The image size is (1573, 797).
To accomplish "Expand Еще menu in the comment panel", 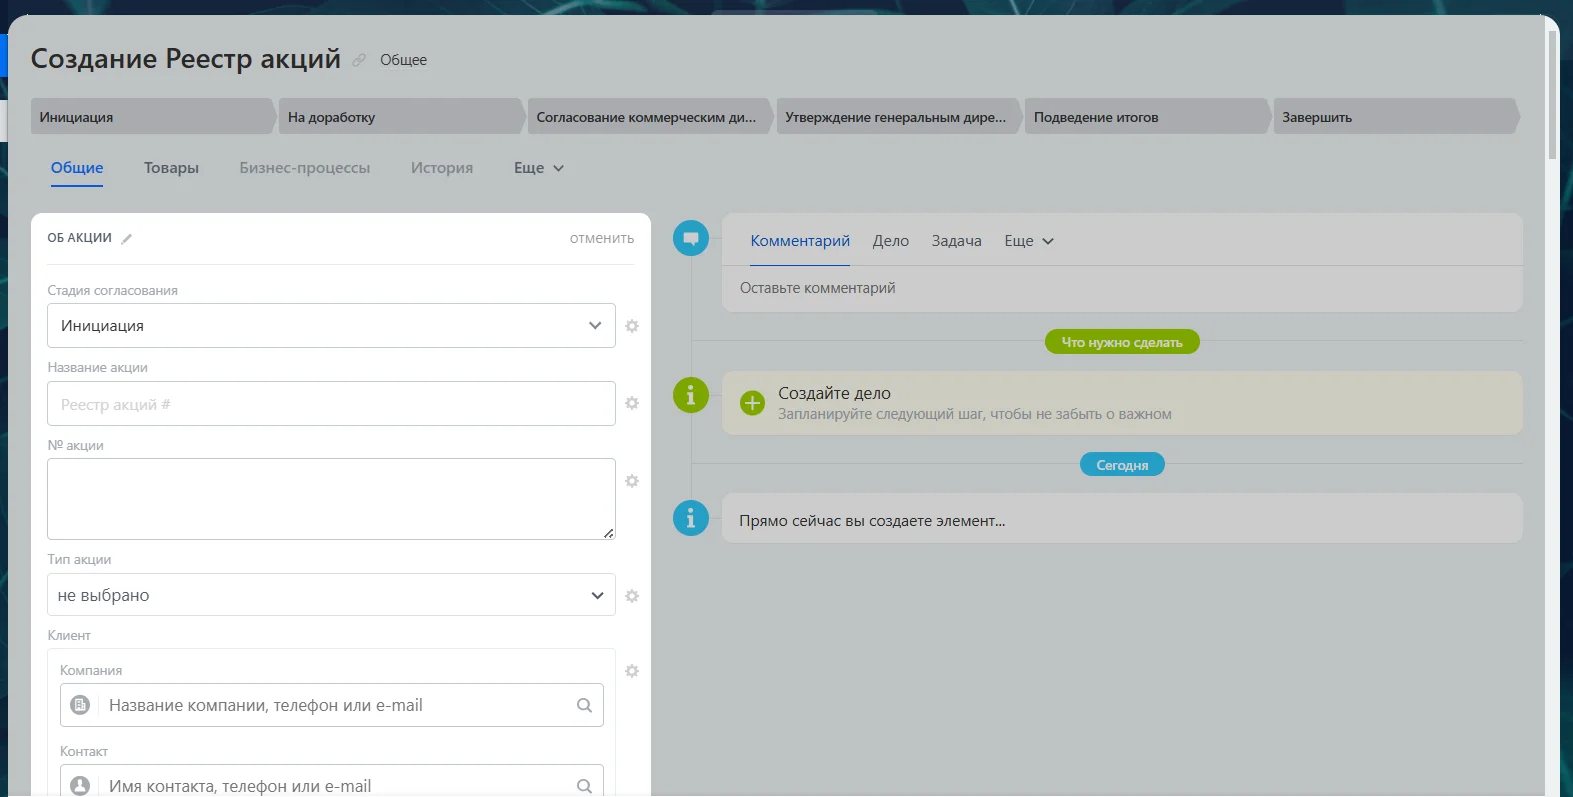I will 1028,241.
